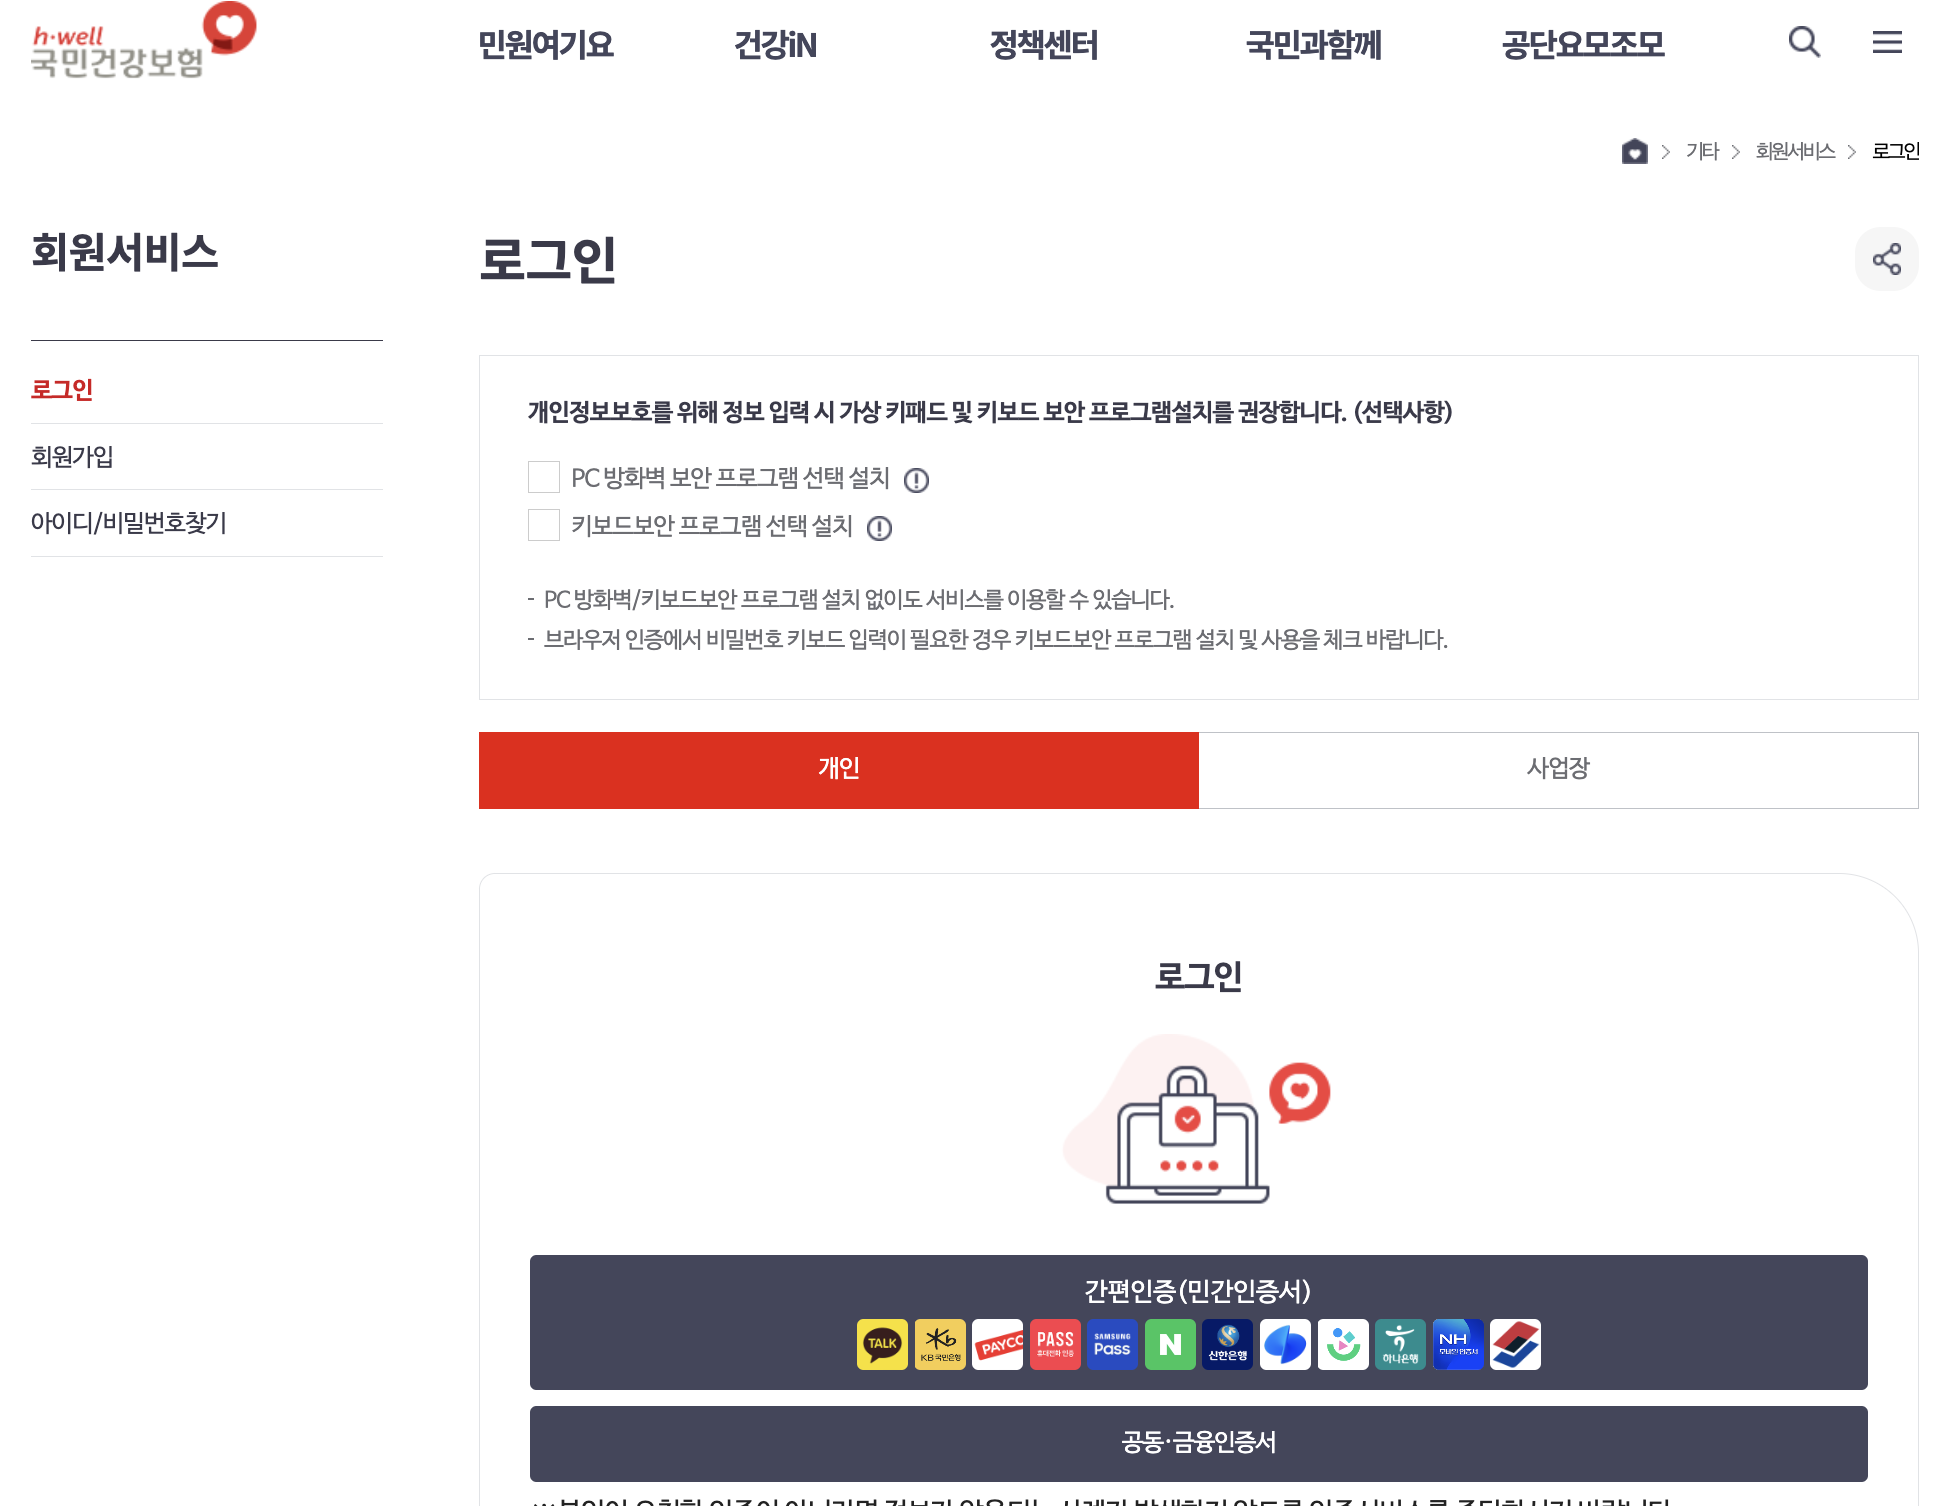Open 아이디/비밀번호찾기 in the sidebar
The image size is (1934, 1506).
pos(129,523)
